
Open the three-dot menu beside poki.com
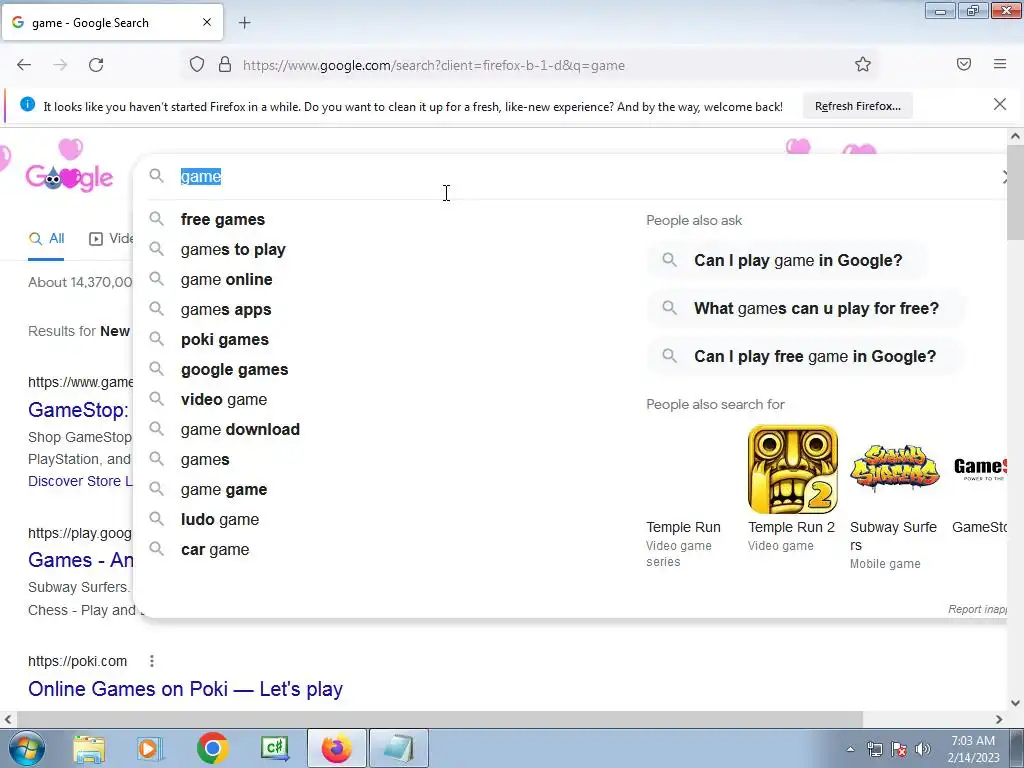click(152, 661)
